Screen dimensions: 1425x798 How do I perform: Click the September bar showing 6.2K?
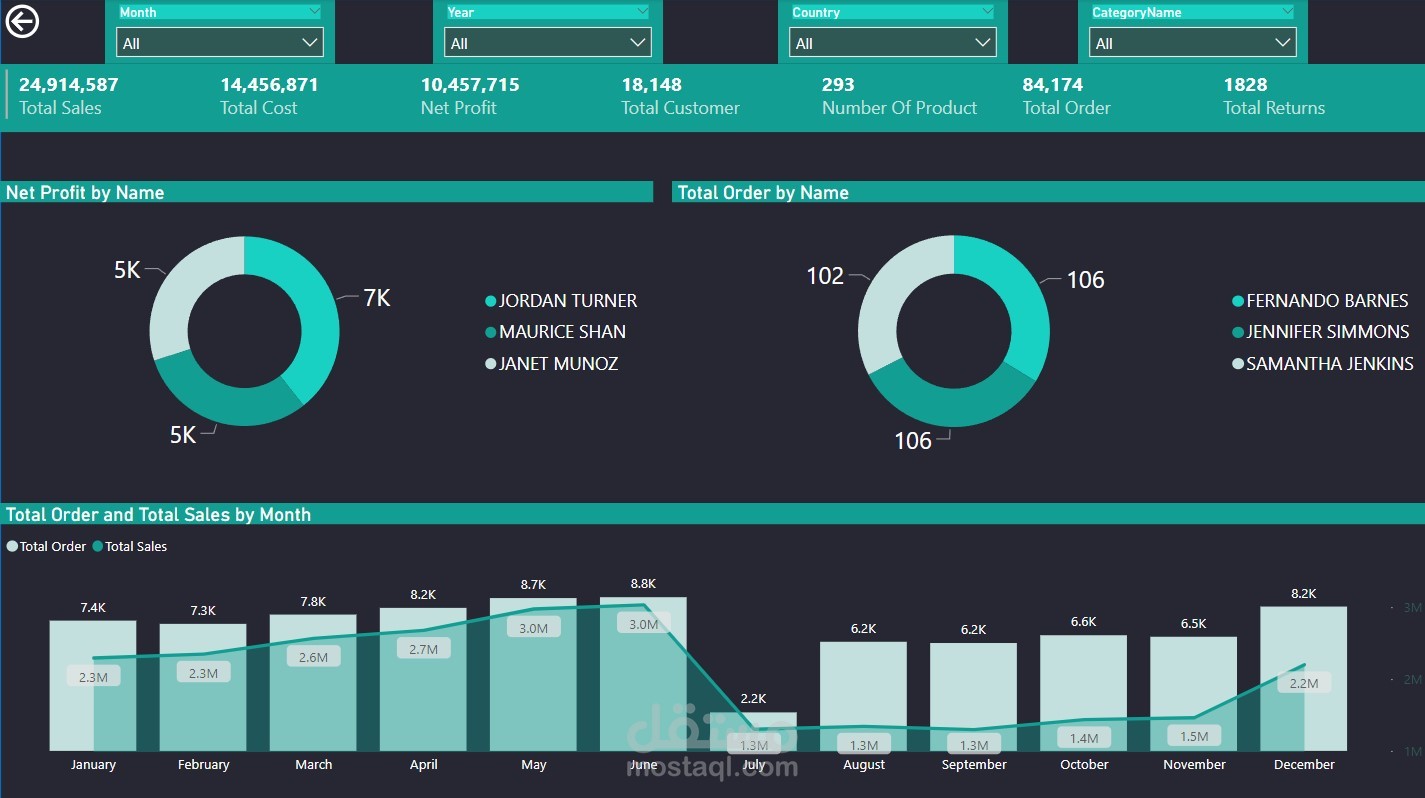[x=973, y=696]
